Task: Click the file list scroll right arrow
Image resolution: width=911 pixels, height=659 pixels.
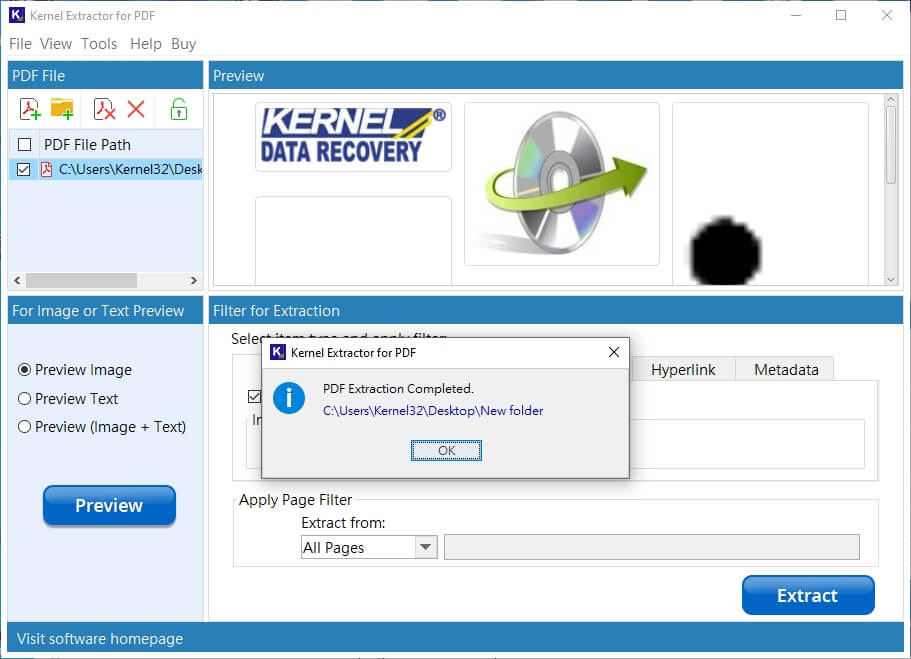Action: coord(193,281)
